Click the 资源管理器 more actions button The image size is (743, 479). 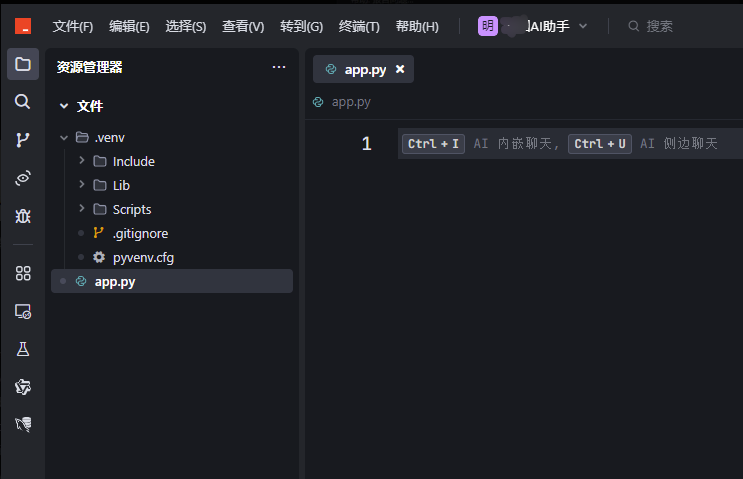tap(279, 67)
